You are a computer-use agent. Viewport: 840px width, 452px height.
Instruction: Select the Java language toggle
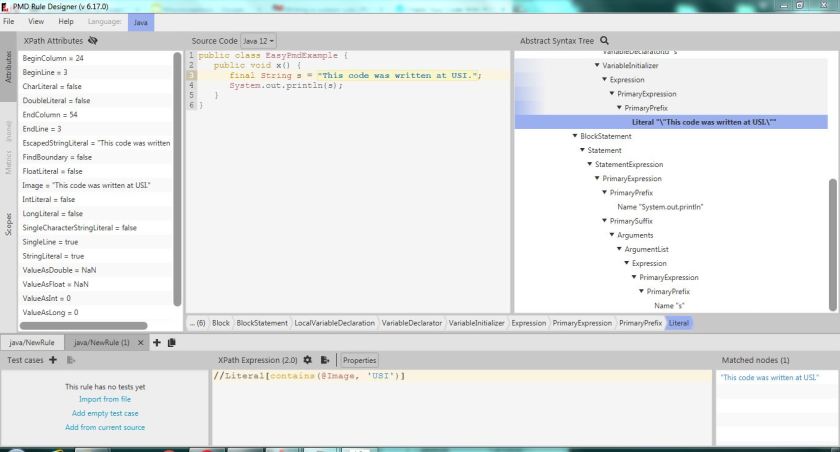(x=141, y=21)
